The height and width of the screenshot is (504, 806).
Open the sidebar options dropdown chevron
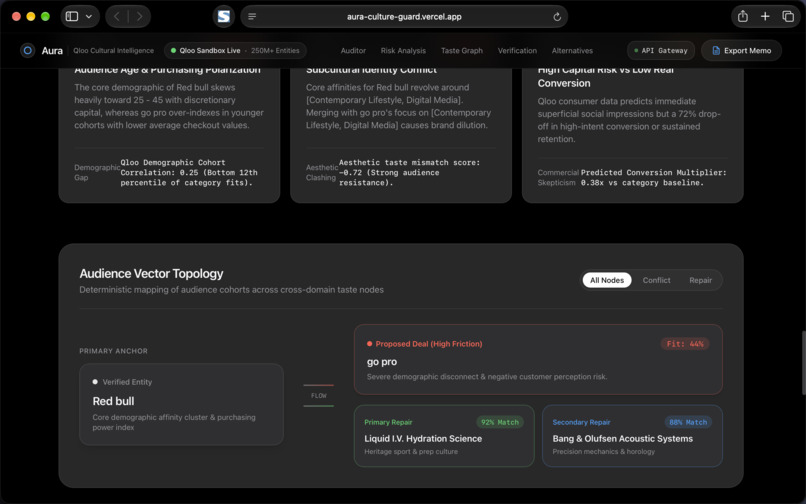tap(89, 16)
